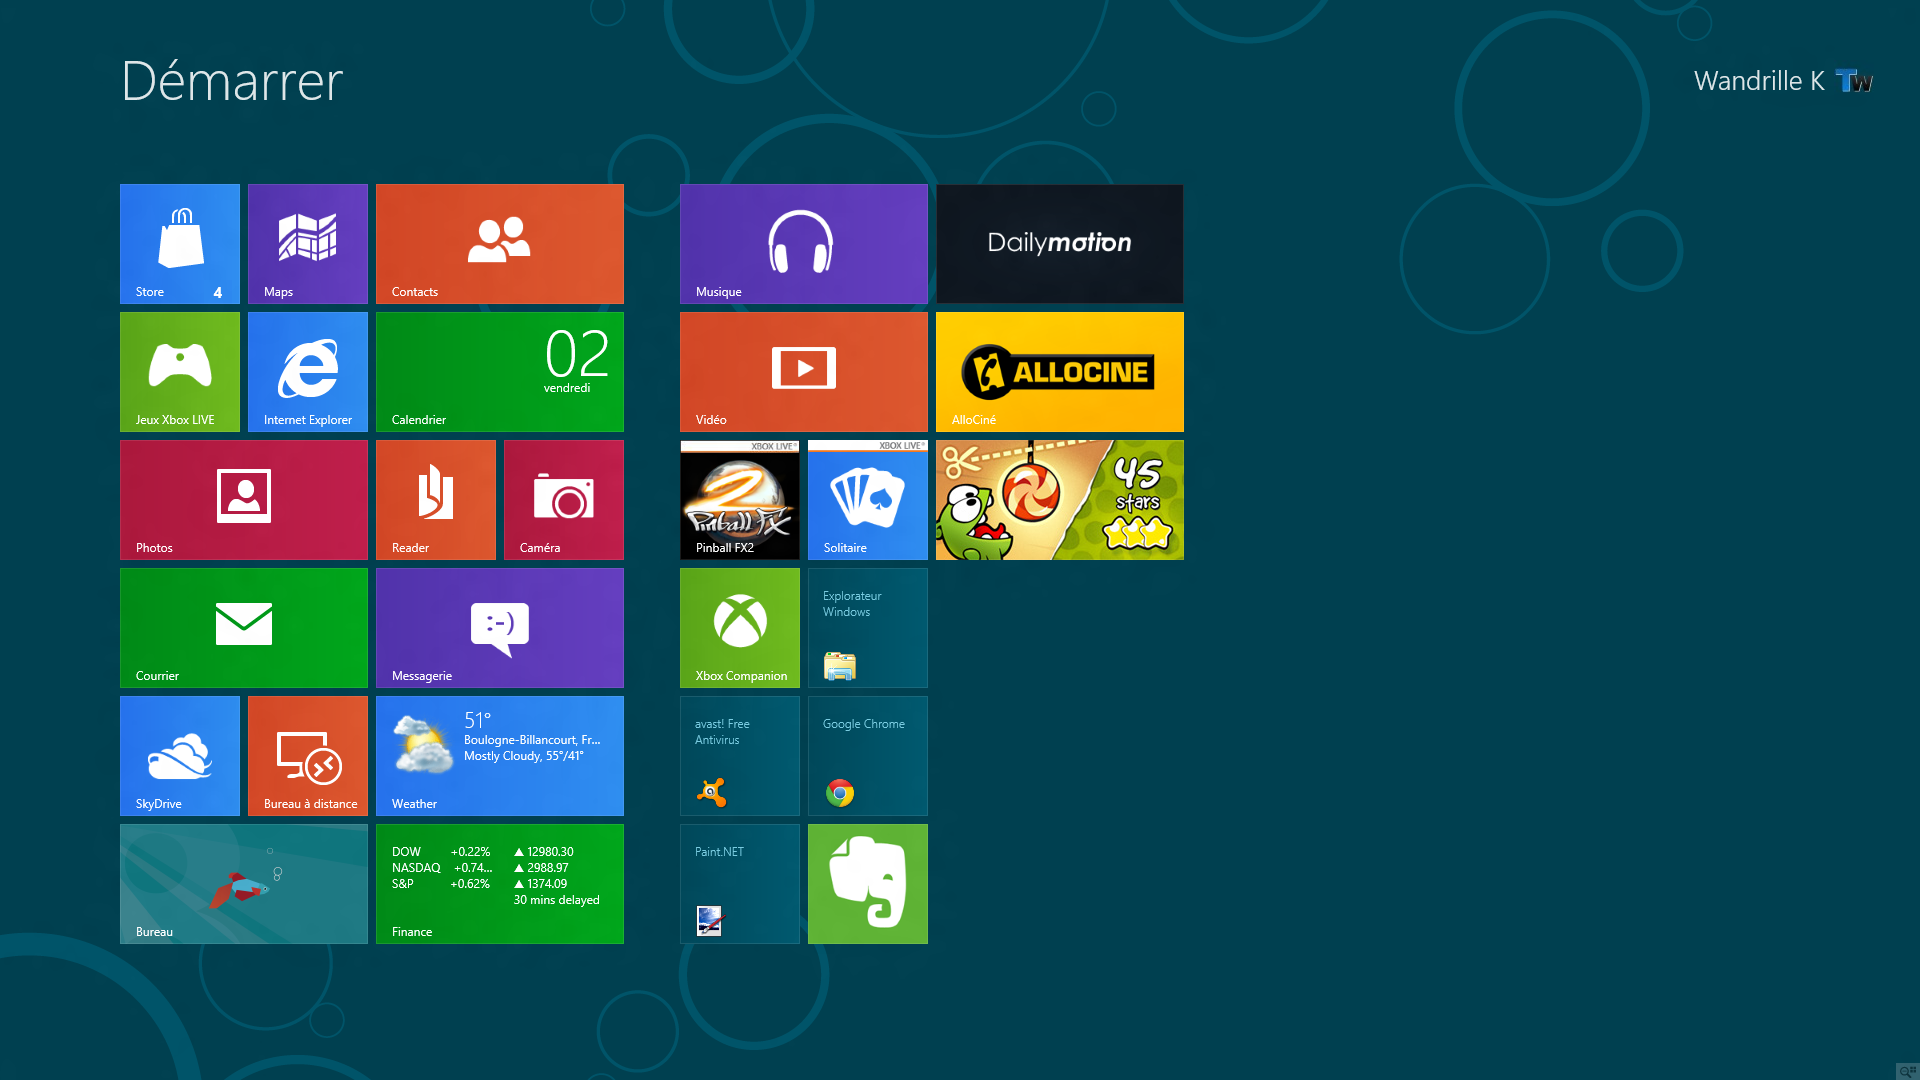Open the Maps tile
1920x1080 pixels.
tap(308, 244)
